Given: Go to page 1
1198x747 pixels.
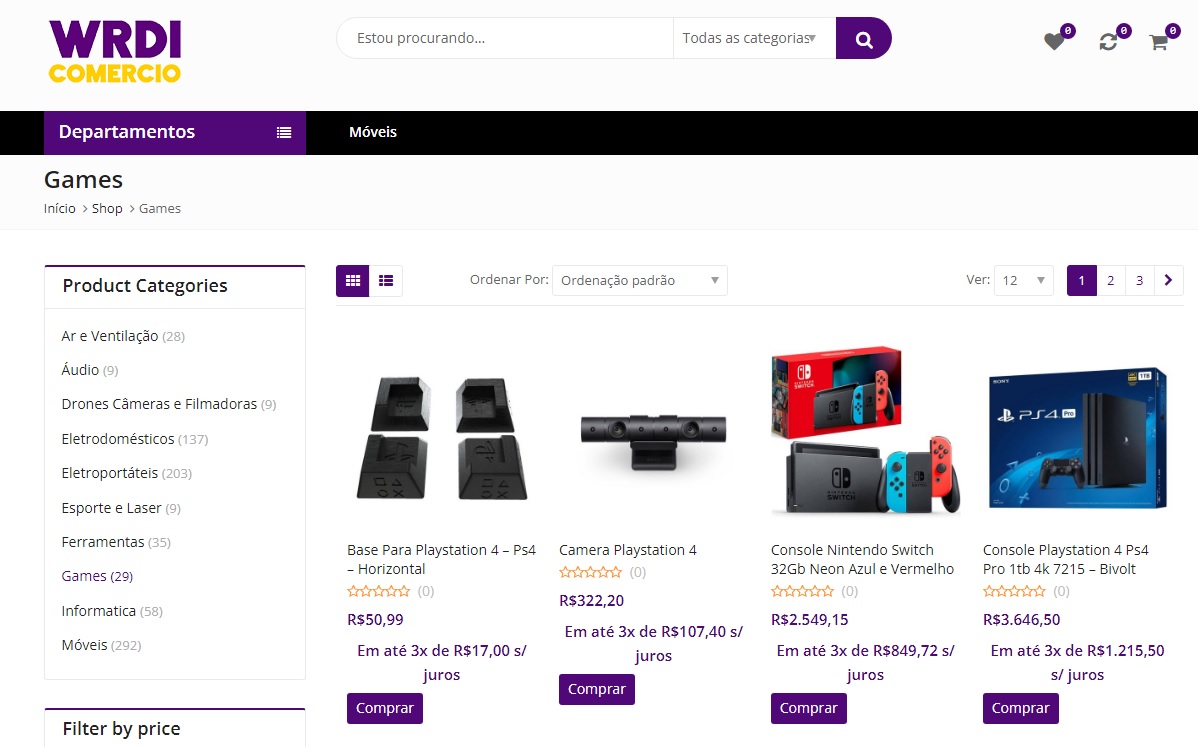Looking at the screenshot, I should tap(1082, 280).
